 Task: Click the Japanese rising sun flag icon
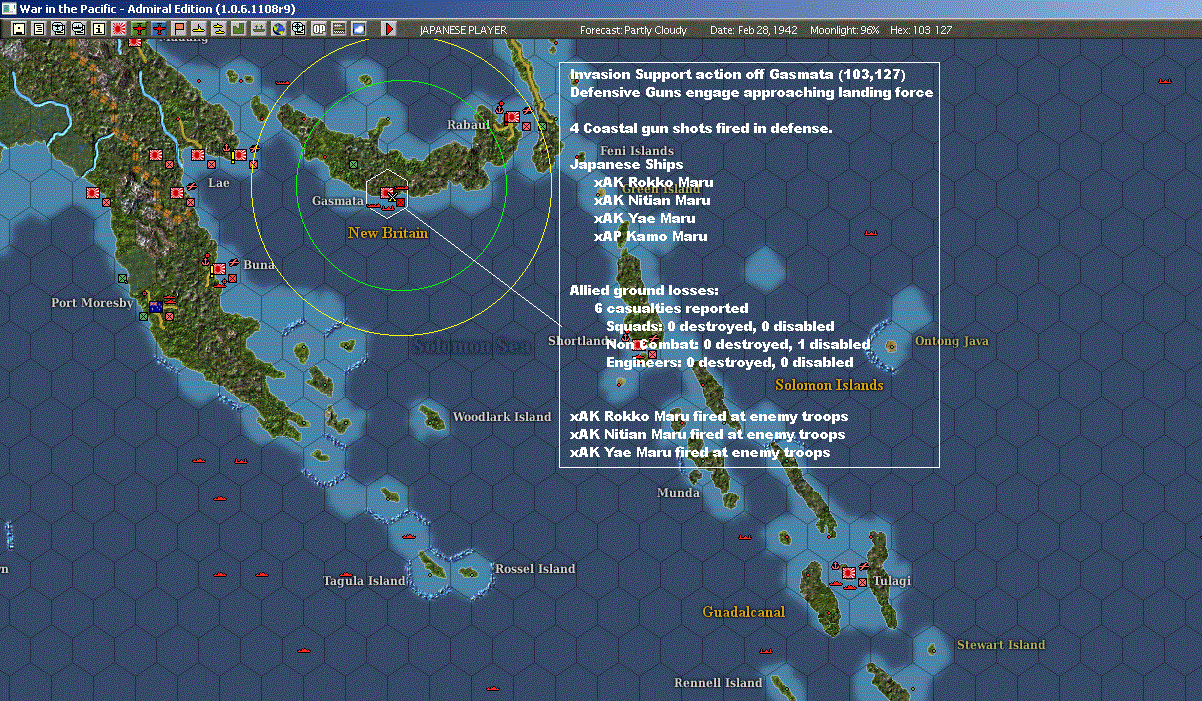(x=119, y=29)
